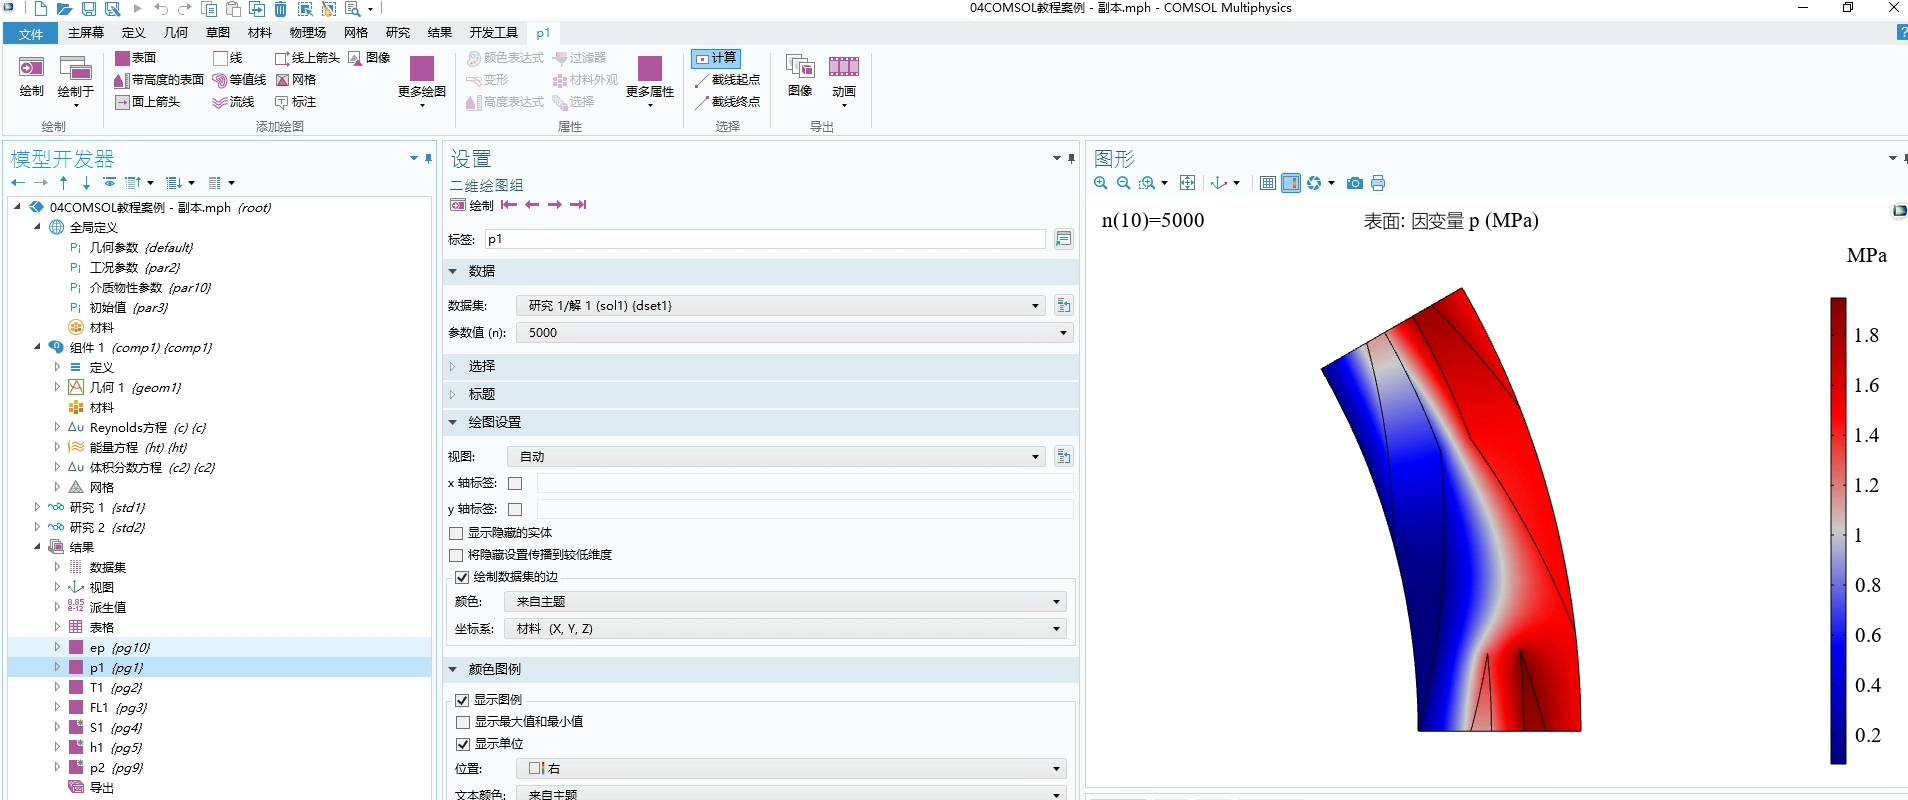This screenshot has height=800, width=1908.
Task: Uncheck 显示图例 checkbox
Action: click(462, 700)
